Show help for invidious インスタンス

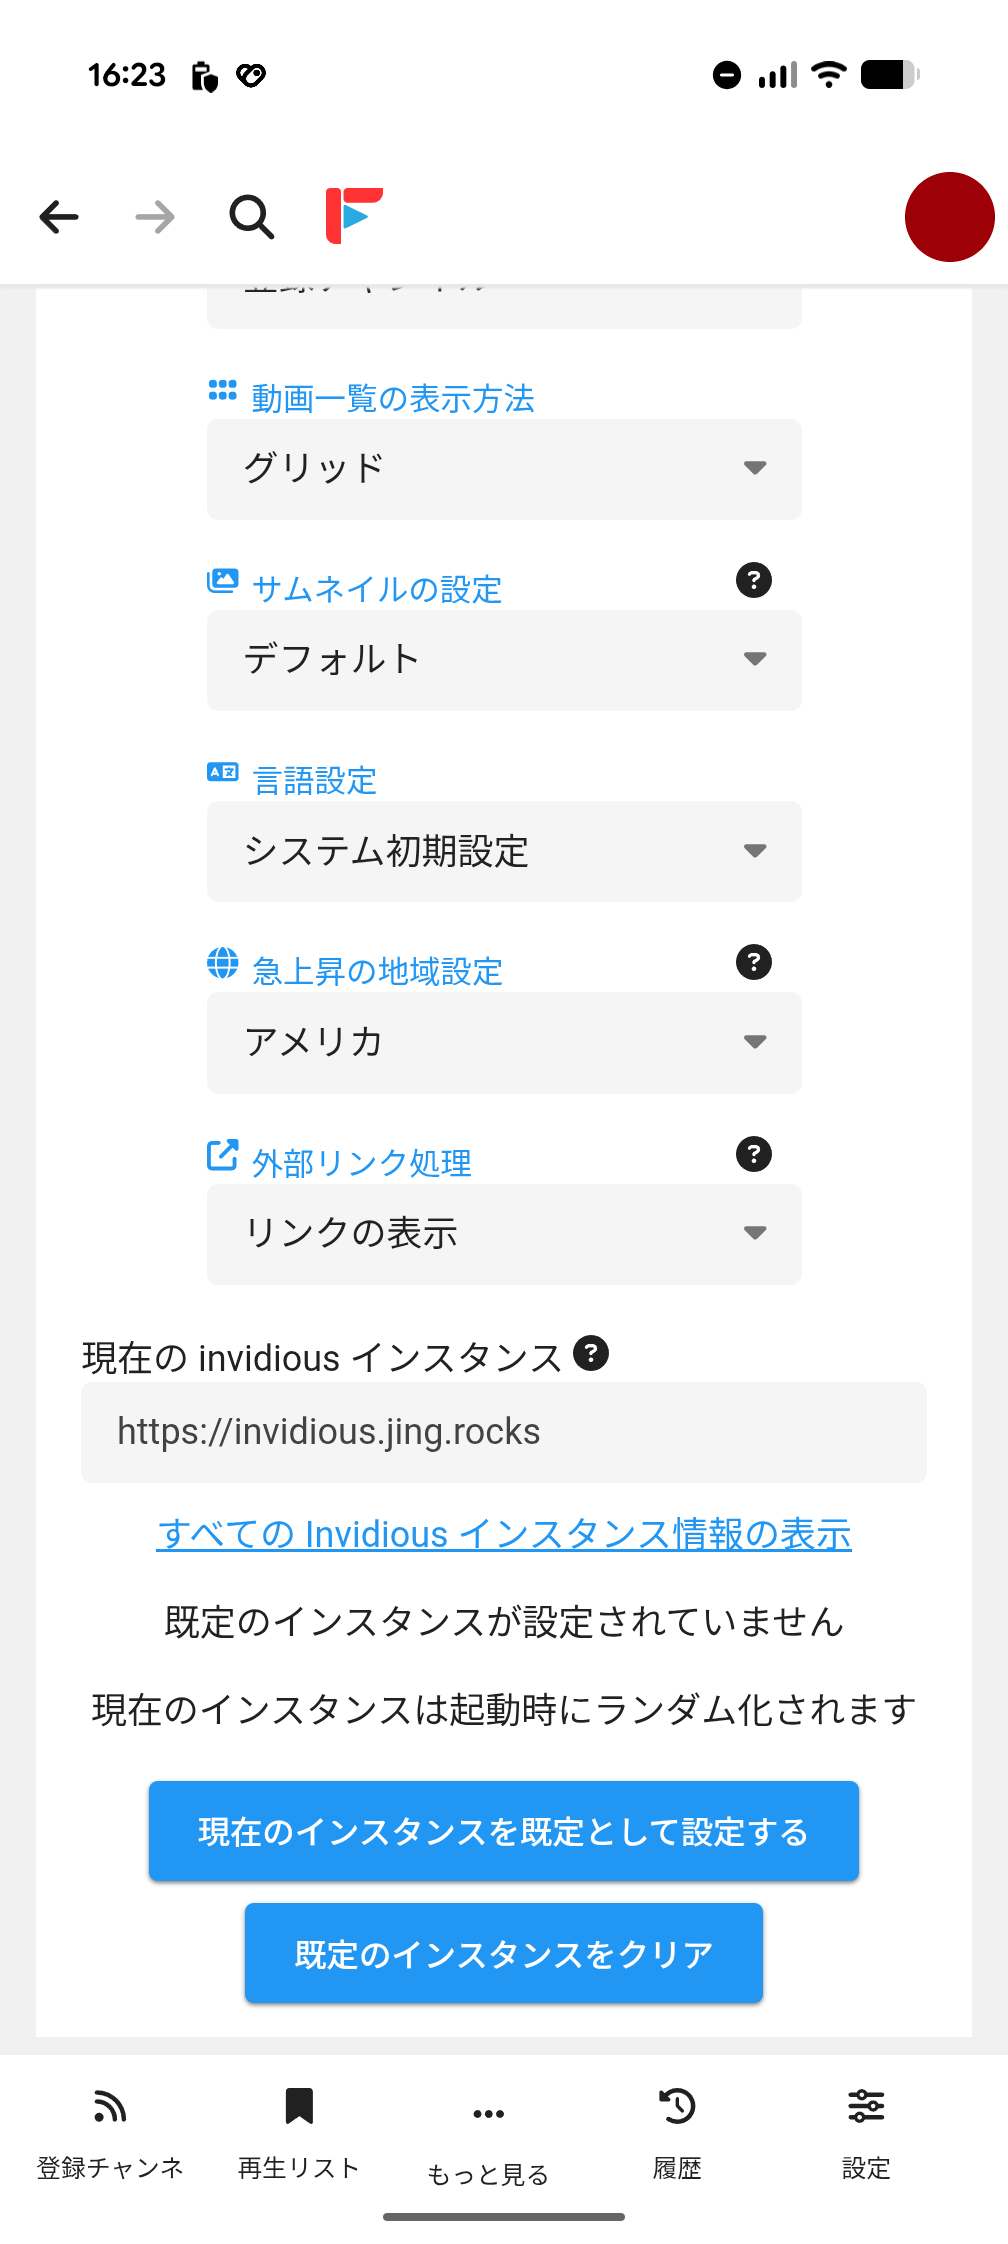[x=591, y=1354]
